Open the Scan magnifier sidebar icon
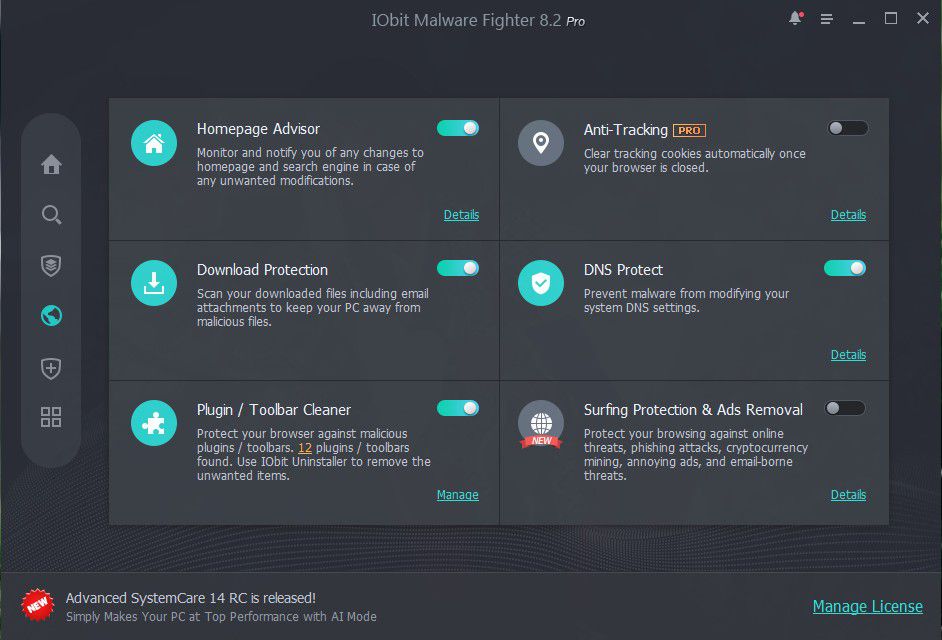This screenshot has width=942, height=640. pos(51,215)
